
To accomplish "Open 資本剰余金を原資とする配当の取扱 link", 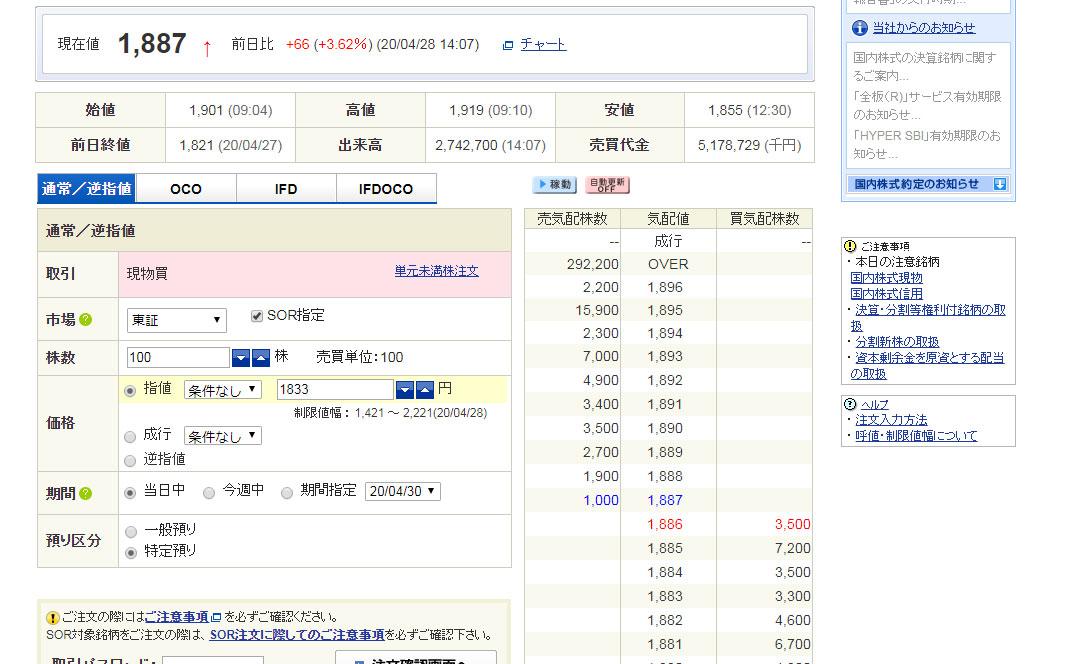I will point(927,365).
